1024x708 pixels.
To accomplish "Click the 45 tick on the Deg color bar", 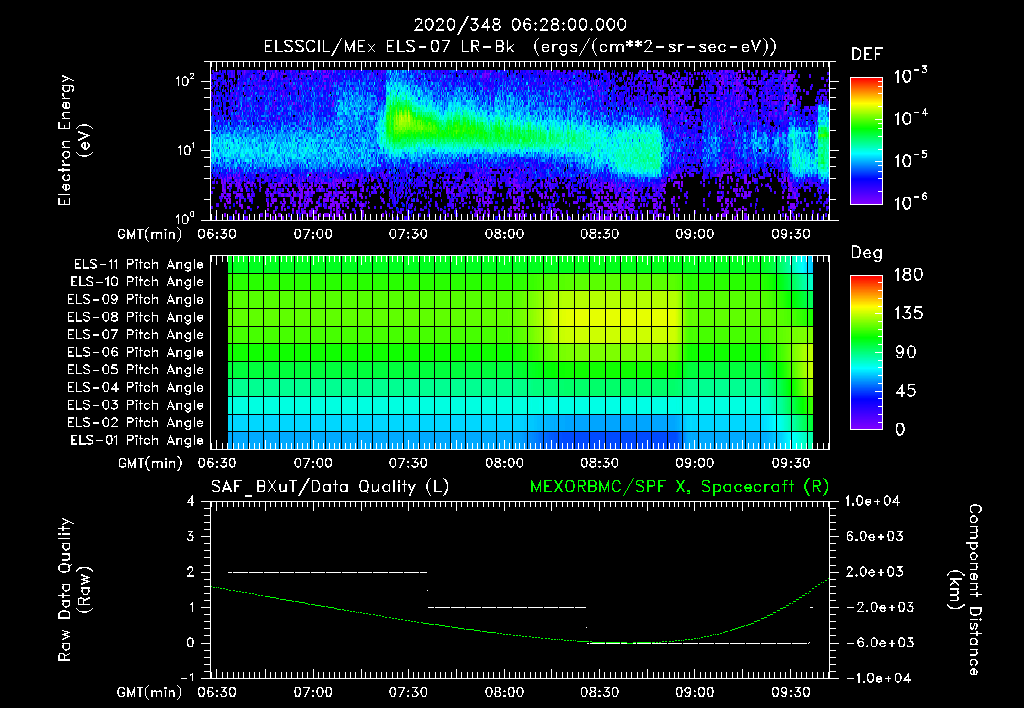I will [905, 391].
